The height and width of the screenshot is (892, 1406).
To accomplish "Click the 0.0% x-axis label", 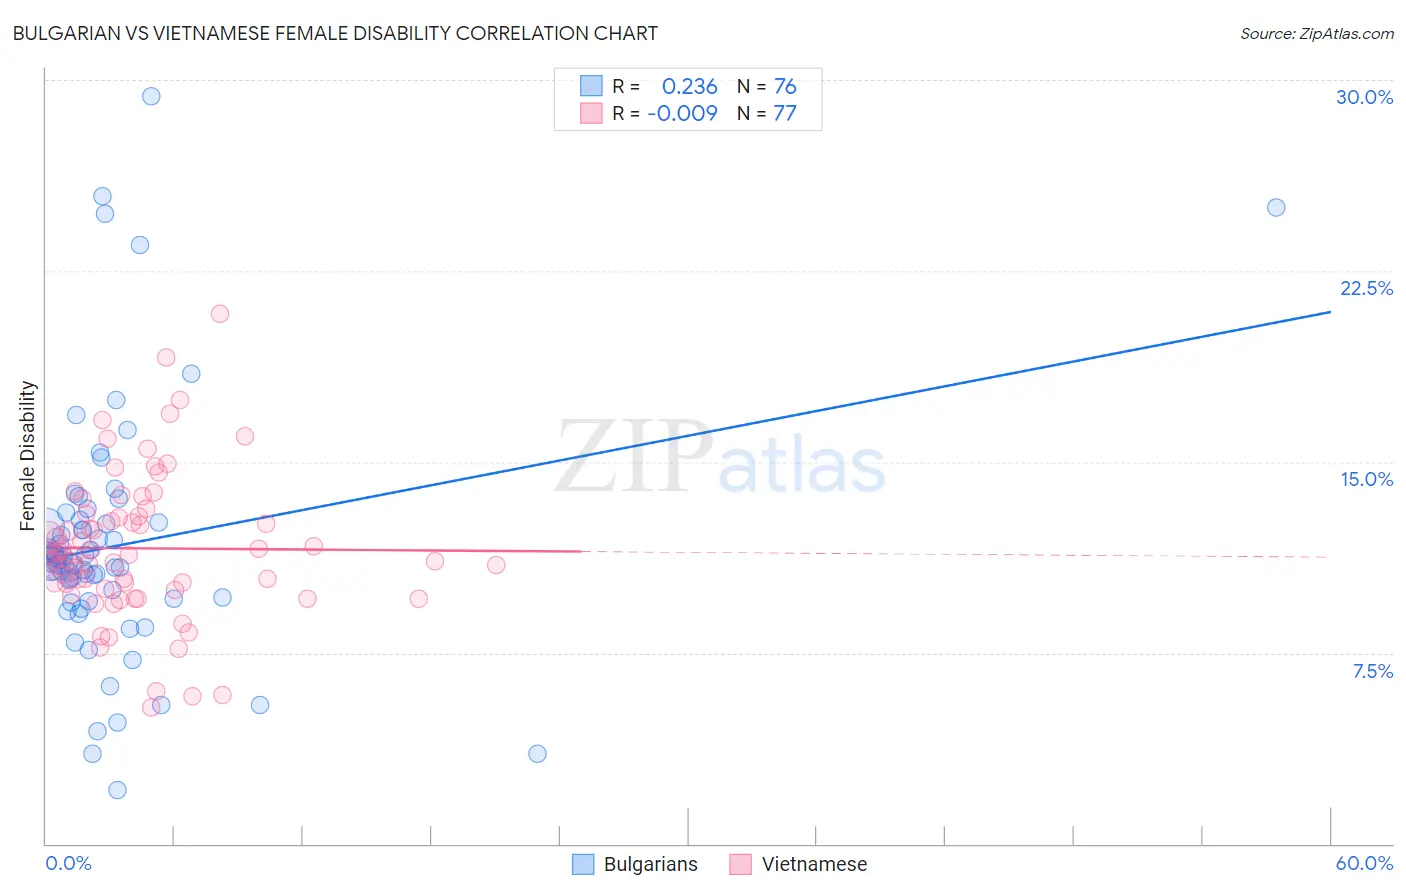I will 68,863.
